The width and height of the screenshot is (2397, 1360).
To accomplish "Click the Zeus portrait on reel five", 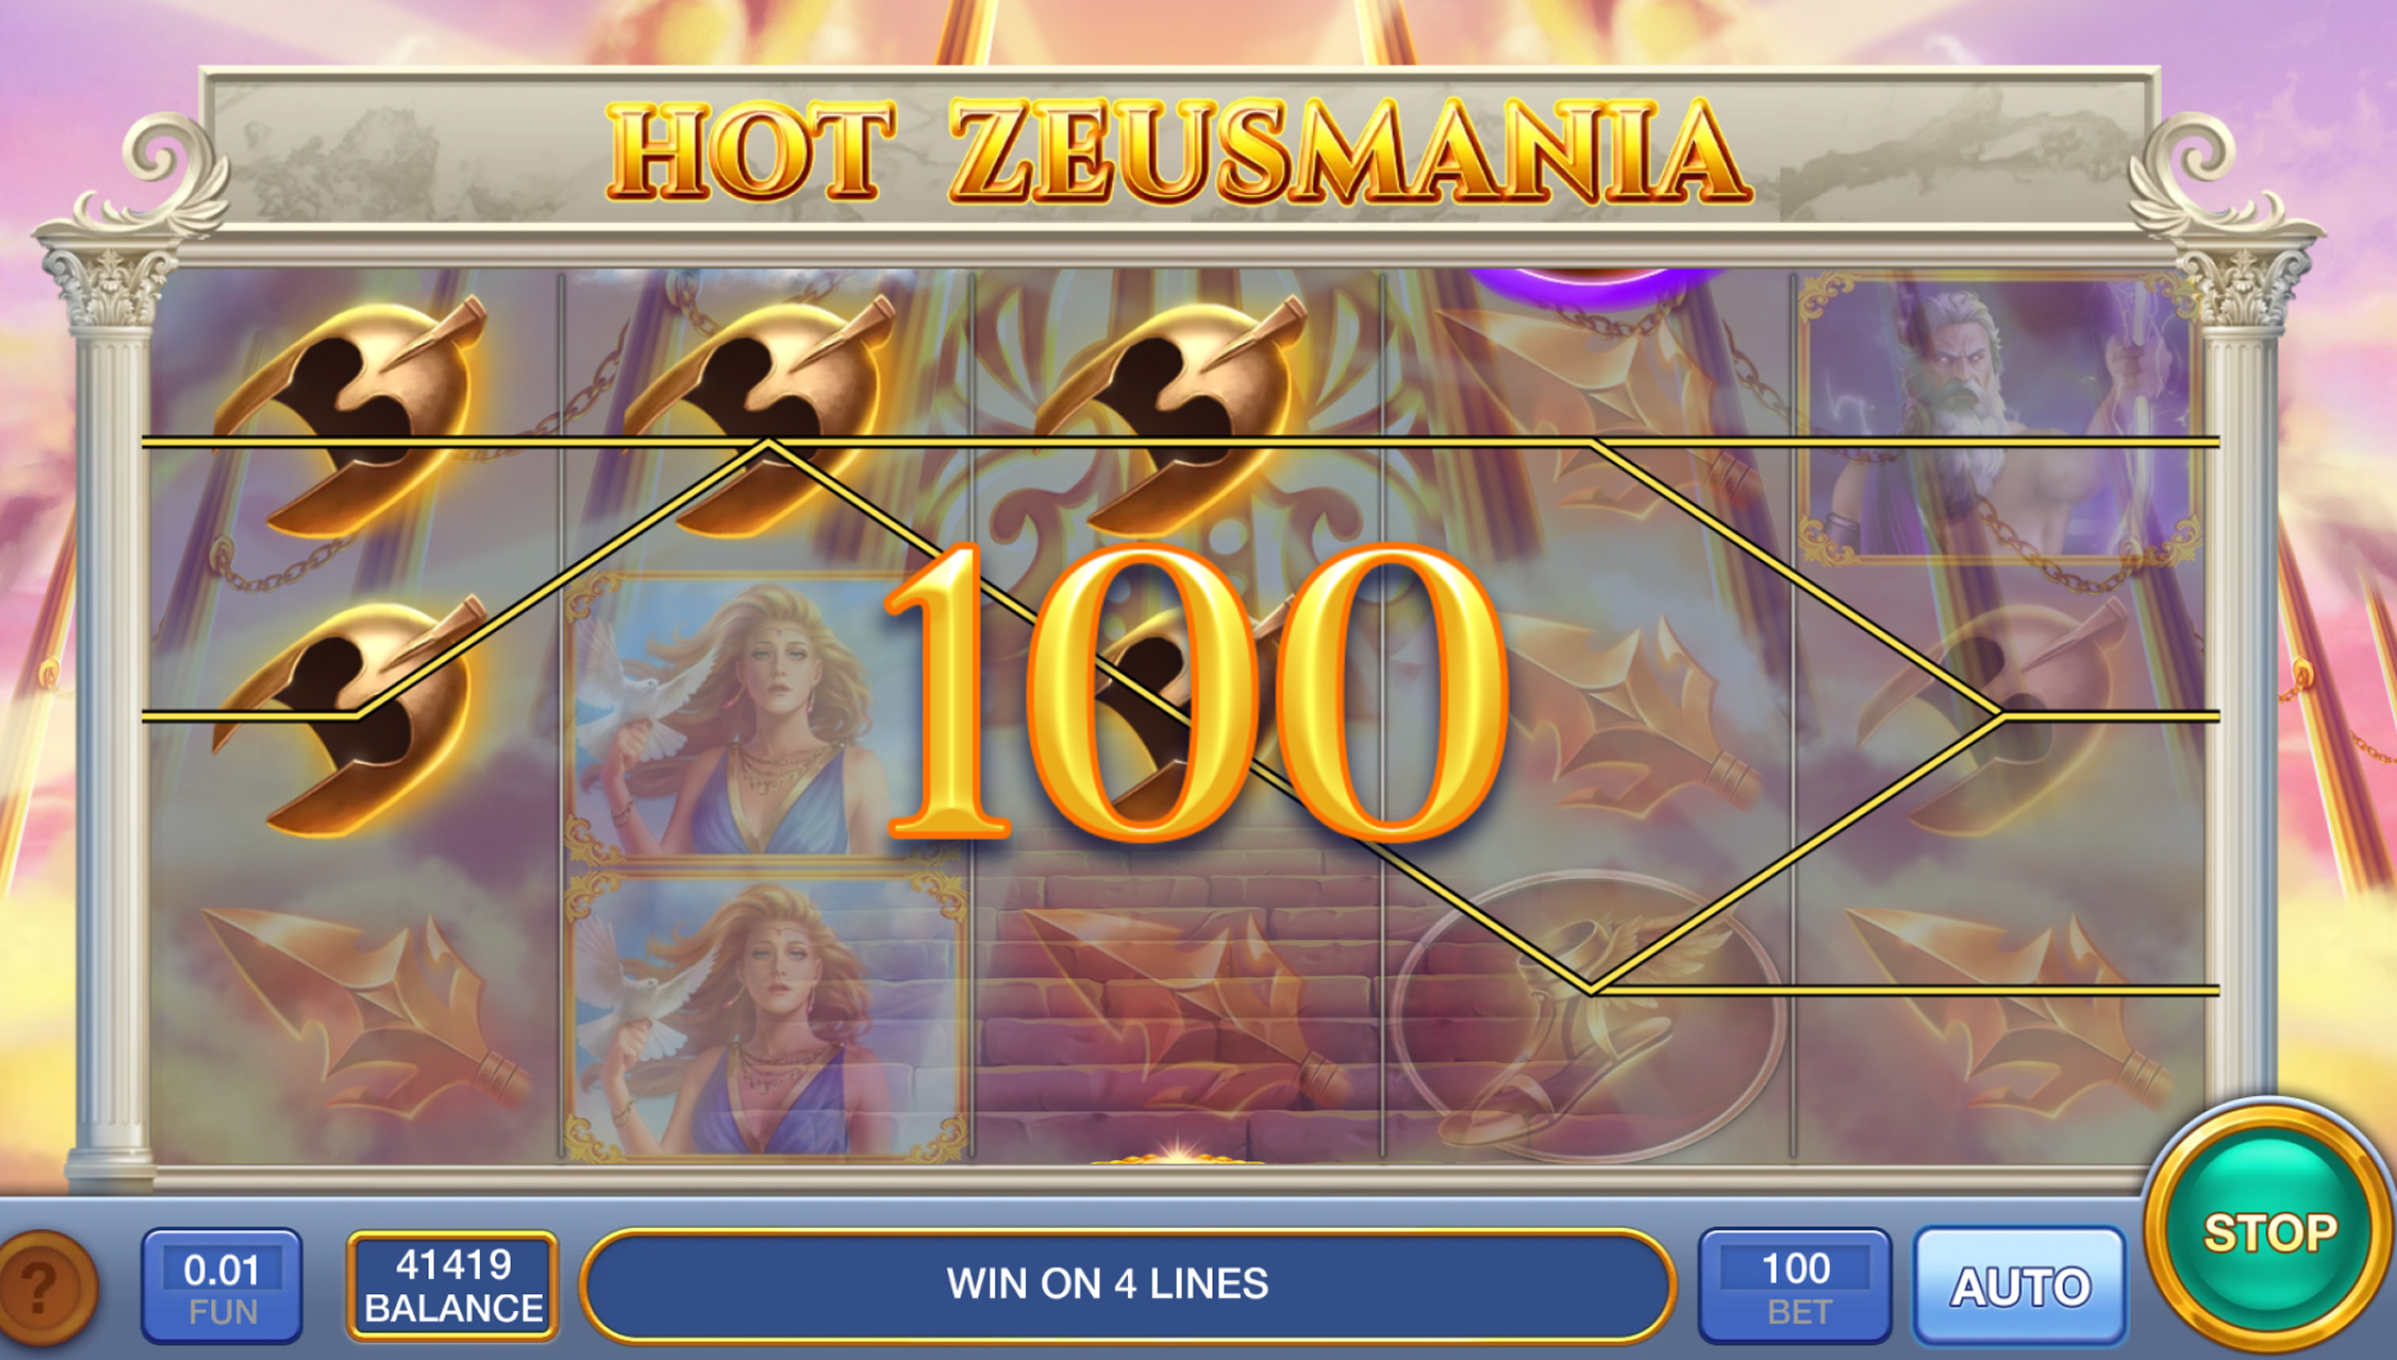I will point(1998,418).
